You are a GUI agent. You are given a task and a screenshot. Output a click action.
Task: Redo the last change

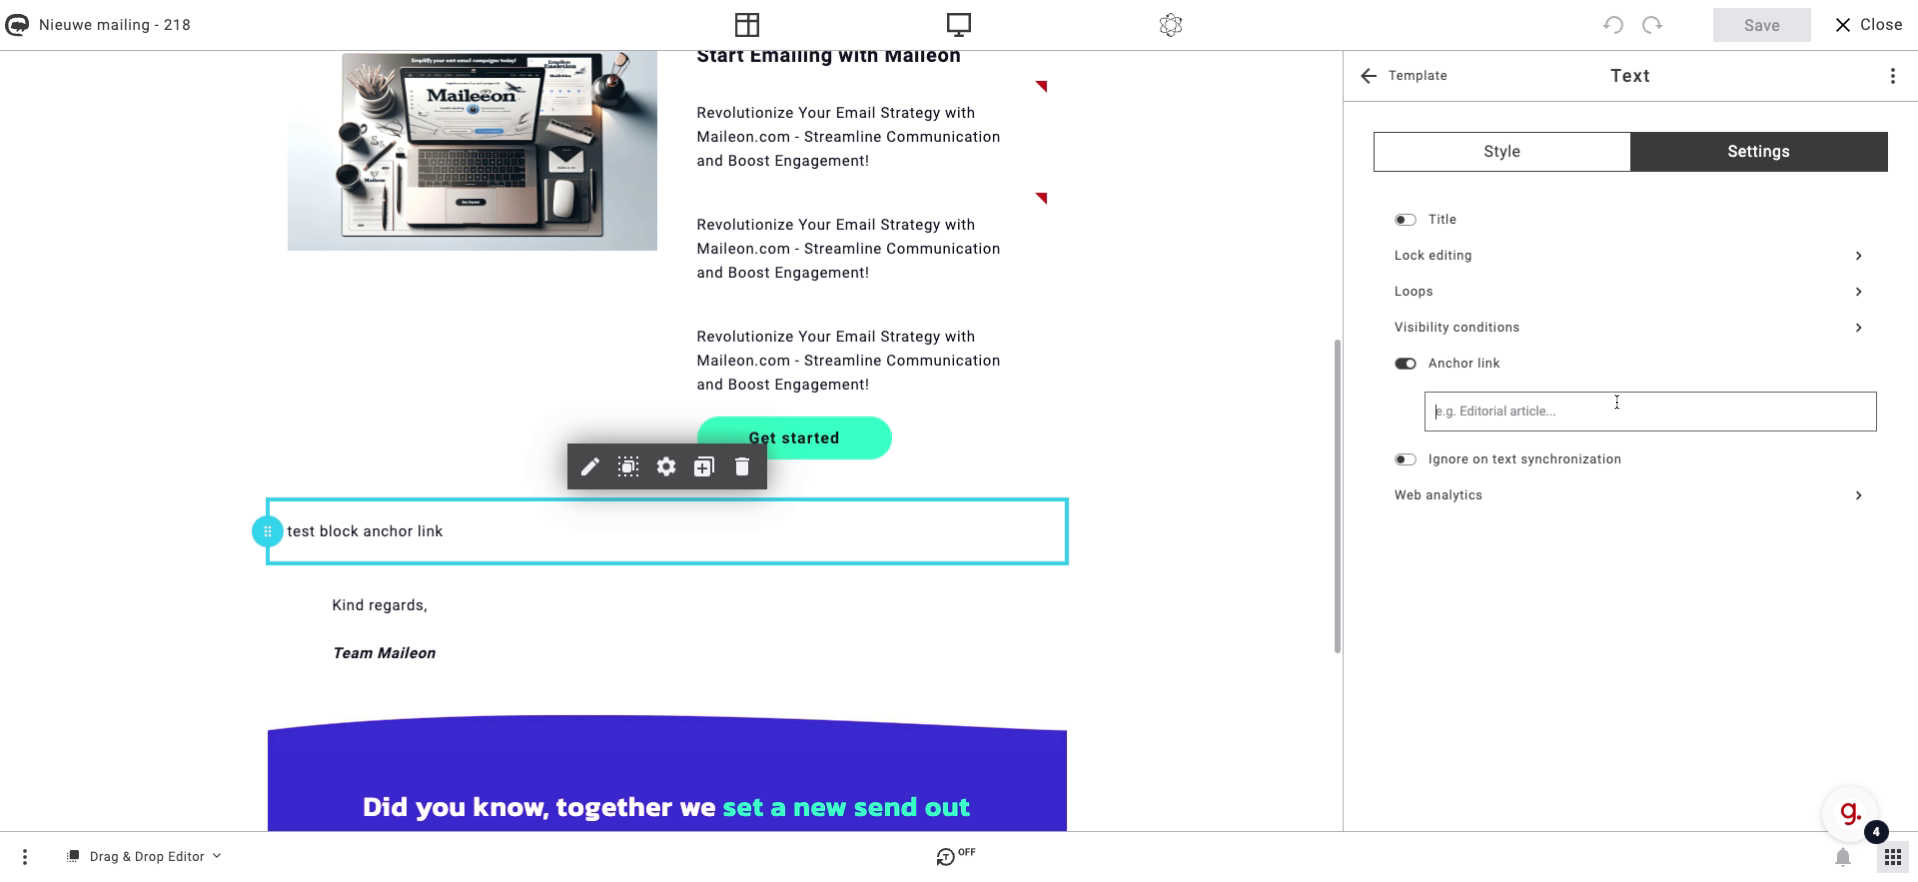[x=1652, y=25]
